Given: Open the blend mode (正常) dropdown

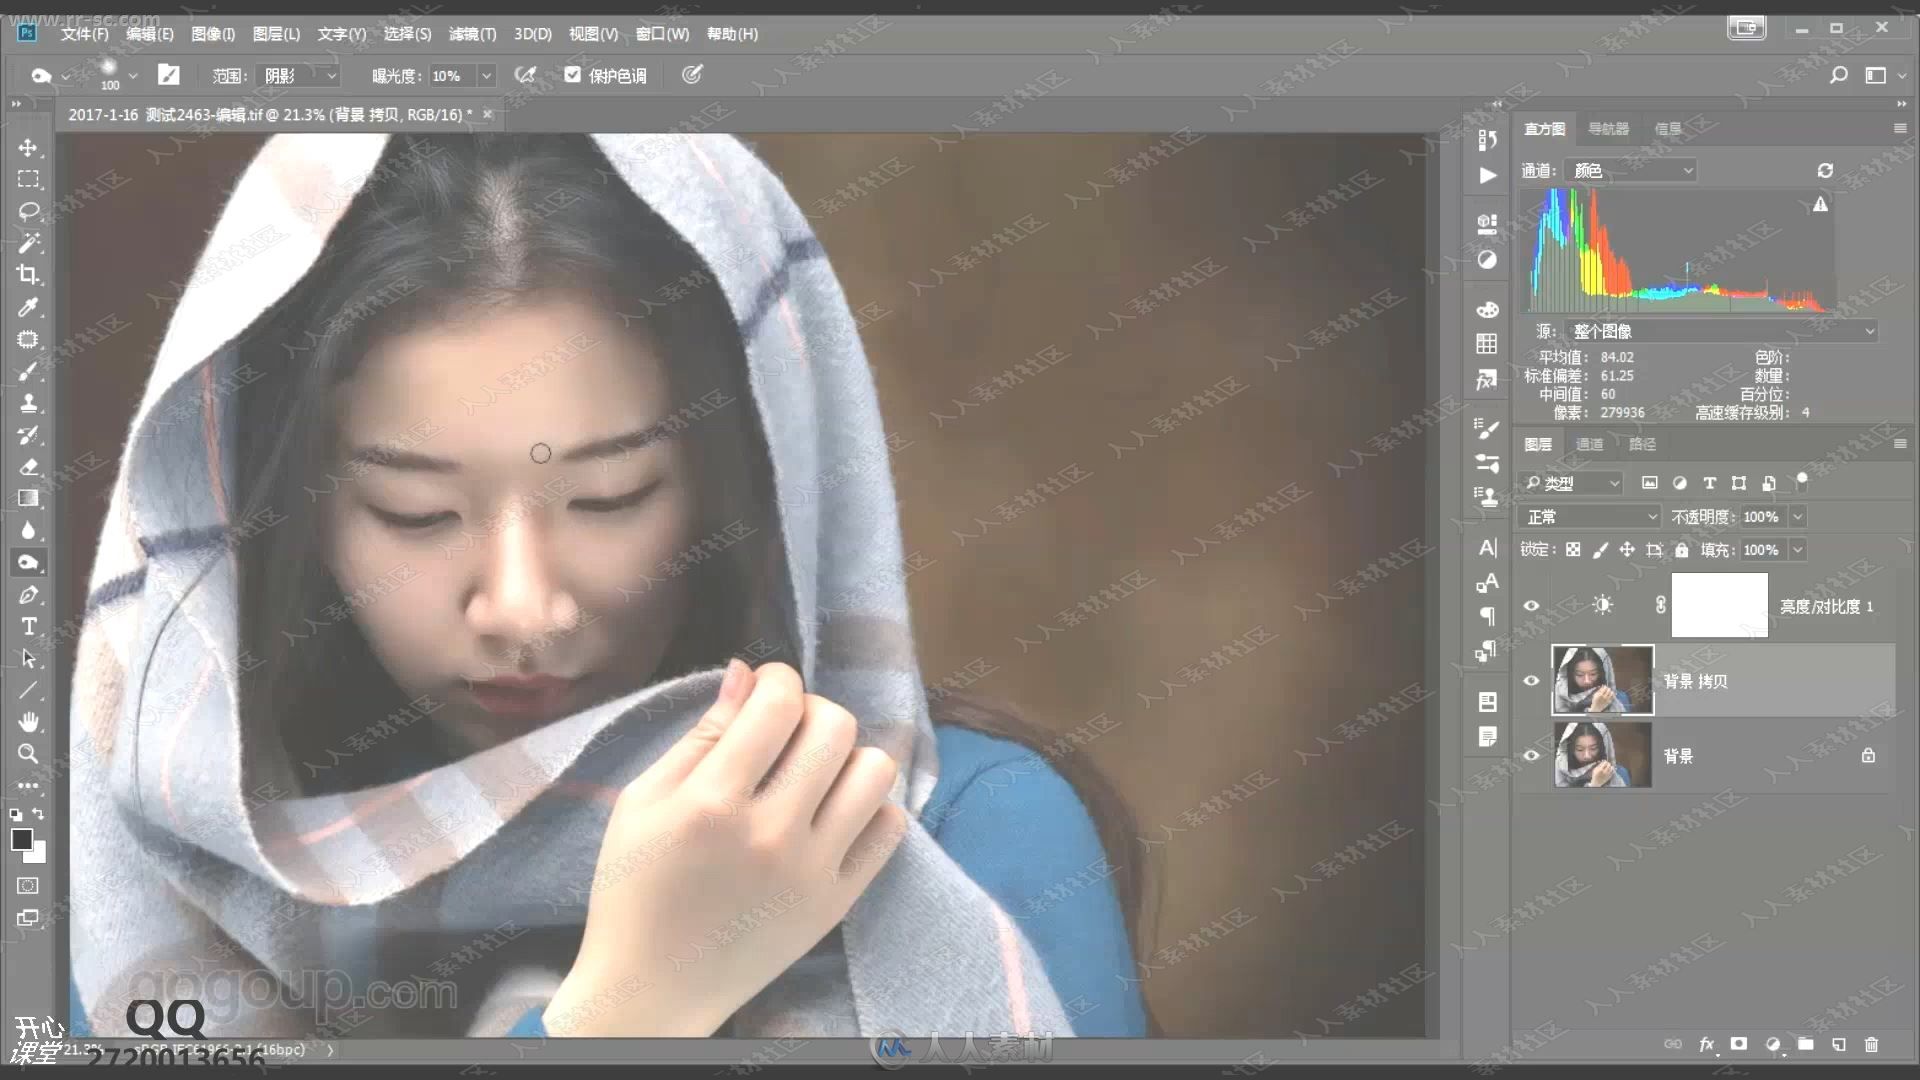Looking at the screenshot, I should 1590,517.
